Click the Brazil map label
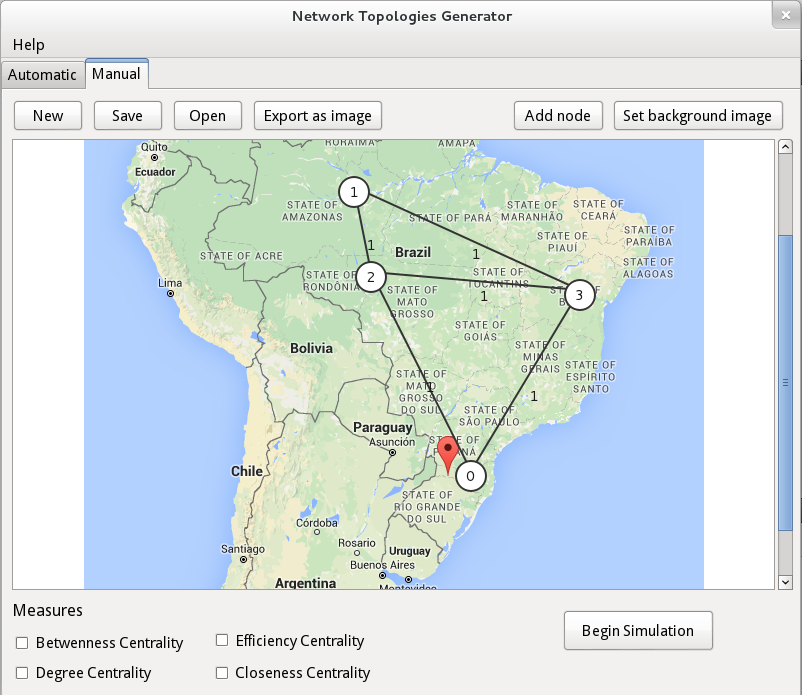 tap(413, 252)
